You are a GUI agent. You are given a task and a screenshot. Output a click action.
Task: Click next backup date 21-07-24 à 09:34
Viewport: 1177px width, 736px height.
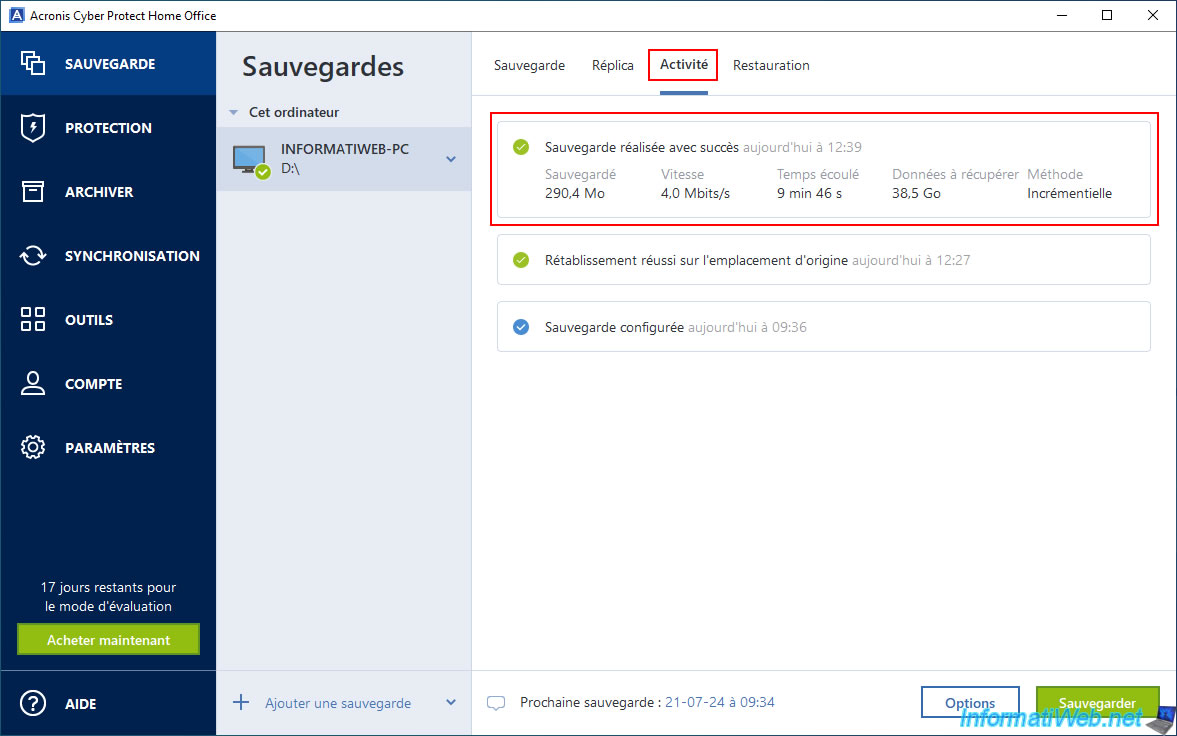(x=720, y=702)
